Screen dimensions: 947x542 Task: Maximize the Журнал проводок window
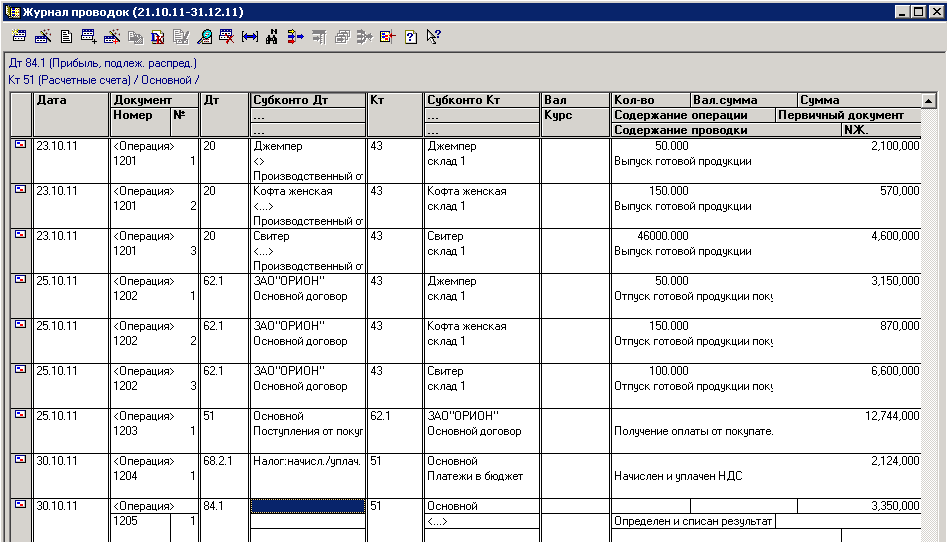[918, 11]
